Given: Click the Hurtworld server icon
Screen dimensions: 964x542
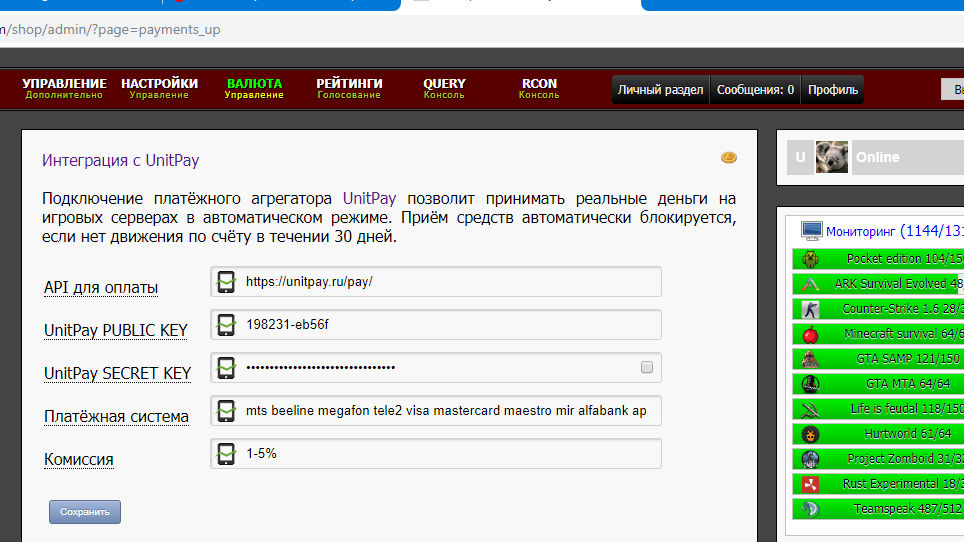Looking at the screenshot, I should pos(810,434).
